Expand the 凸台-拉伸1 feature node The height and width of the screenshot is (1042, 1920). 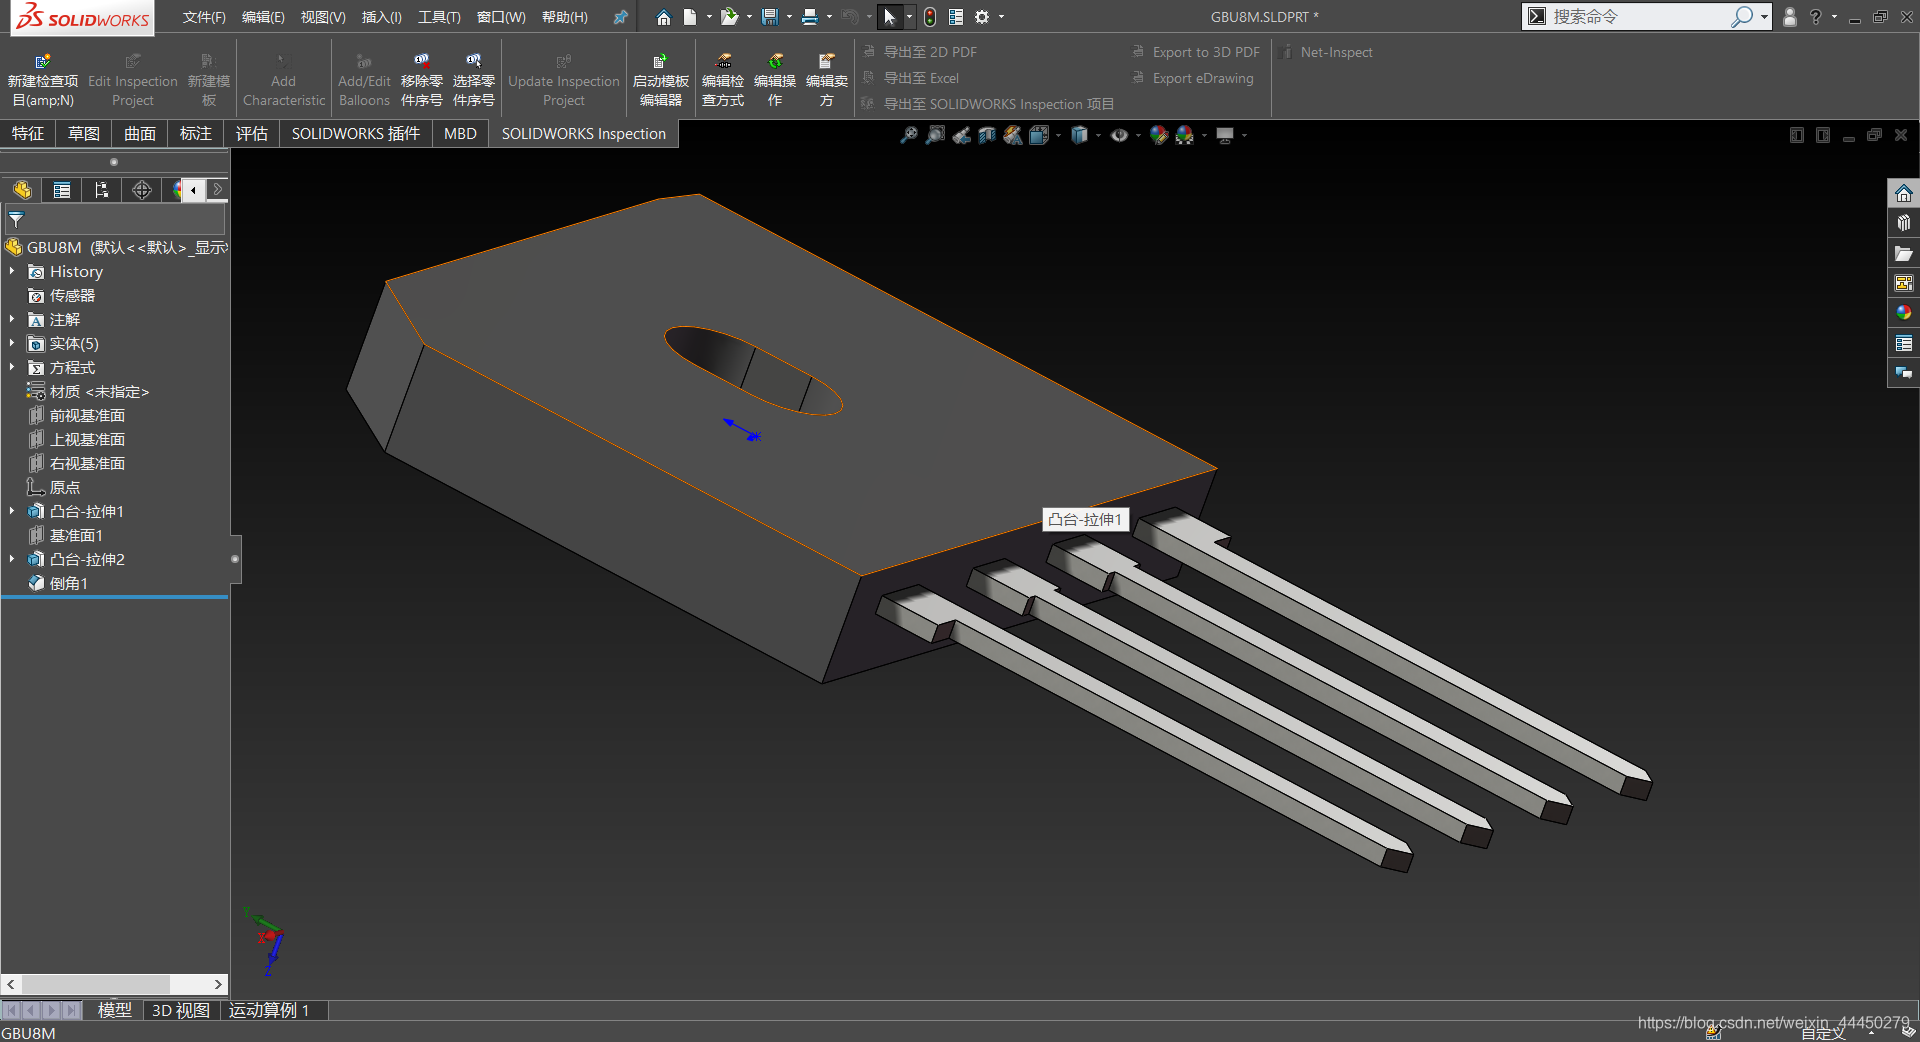(x=12, y=511)
